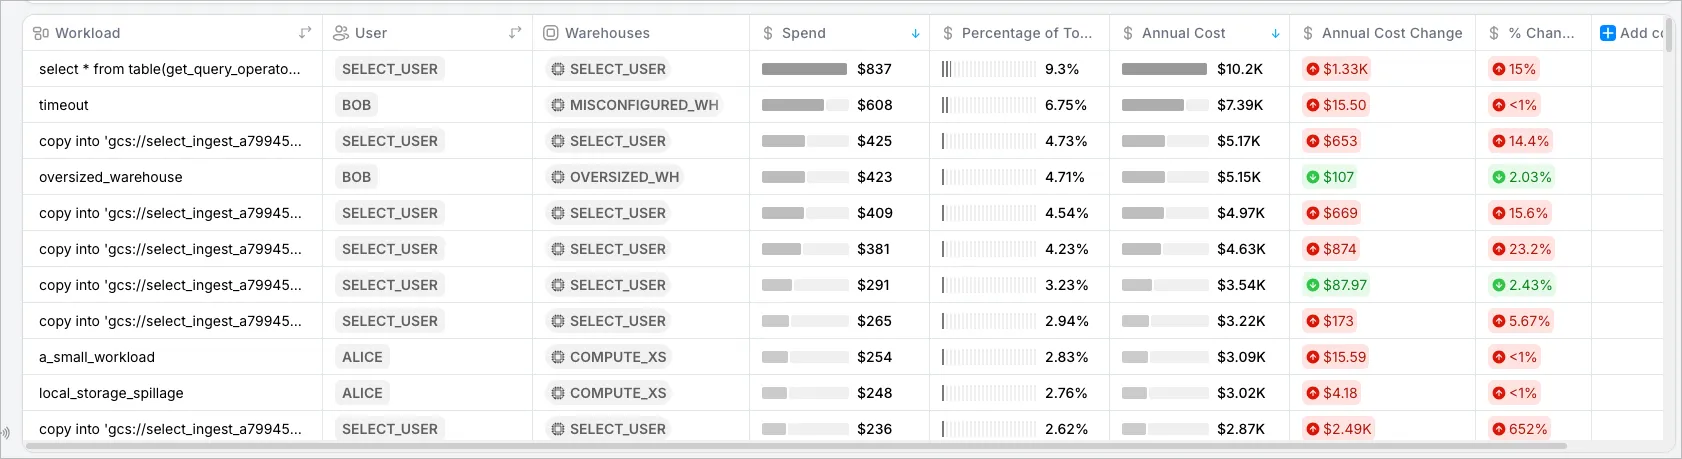Click the pivot arrow icon in User header
Screen dimensions: 1682x459
pyautogui.click(x=515, y=33)
